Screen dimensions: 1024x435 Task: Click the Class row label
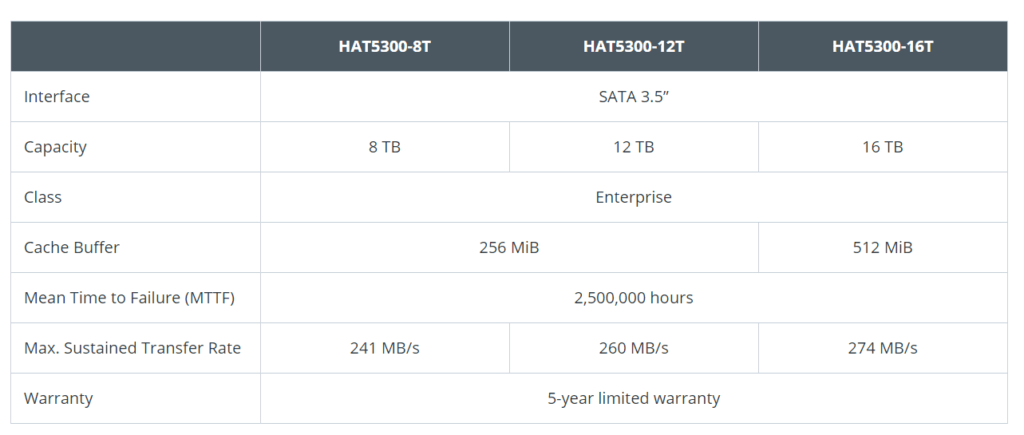(43, 197)
